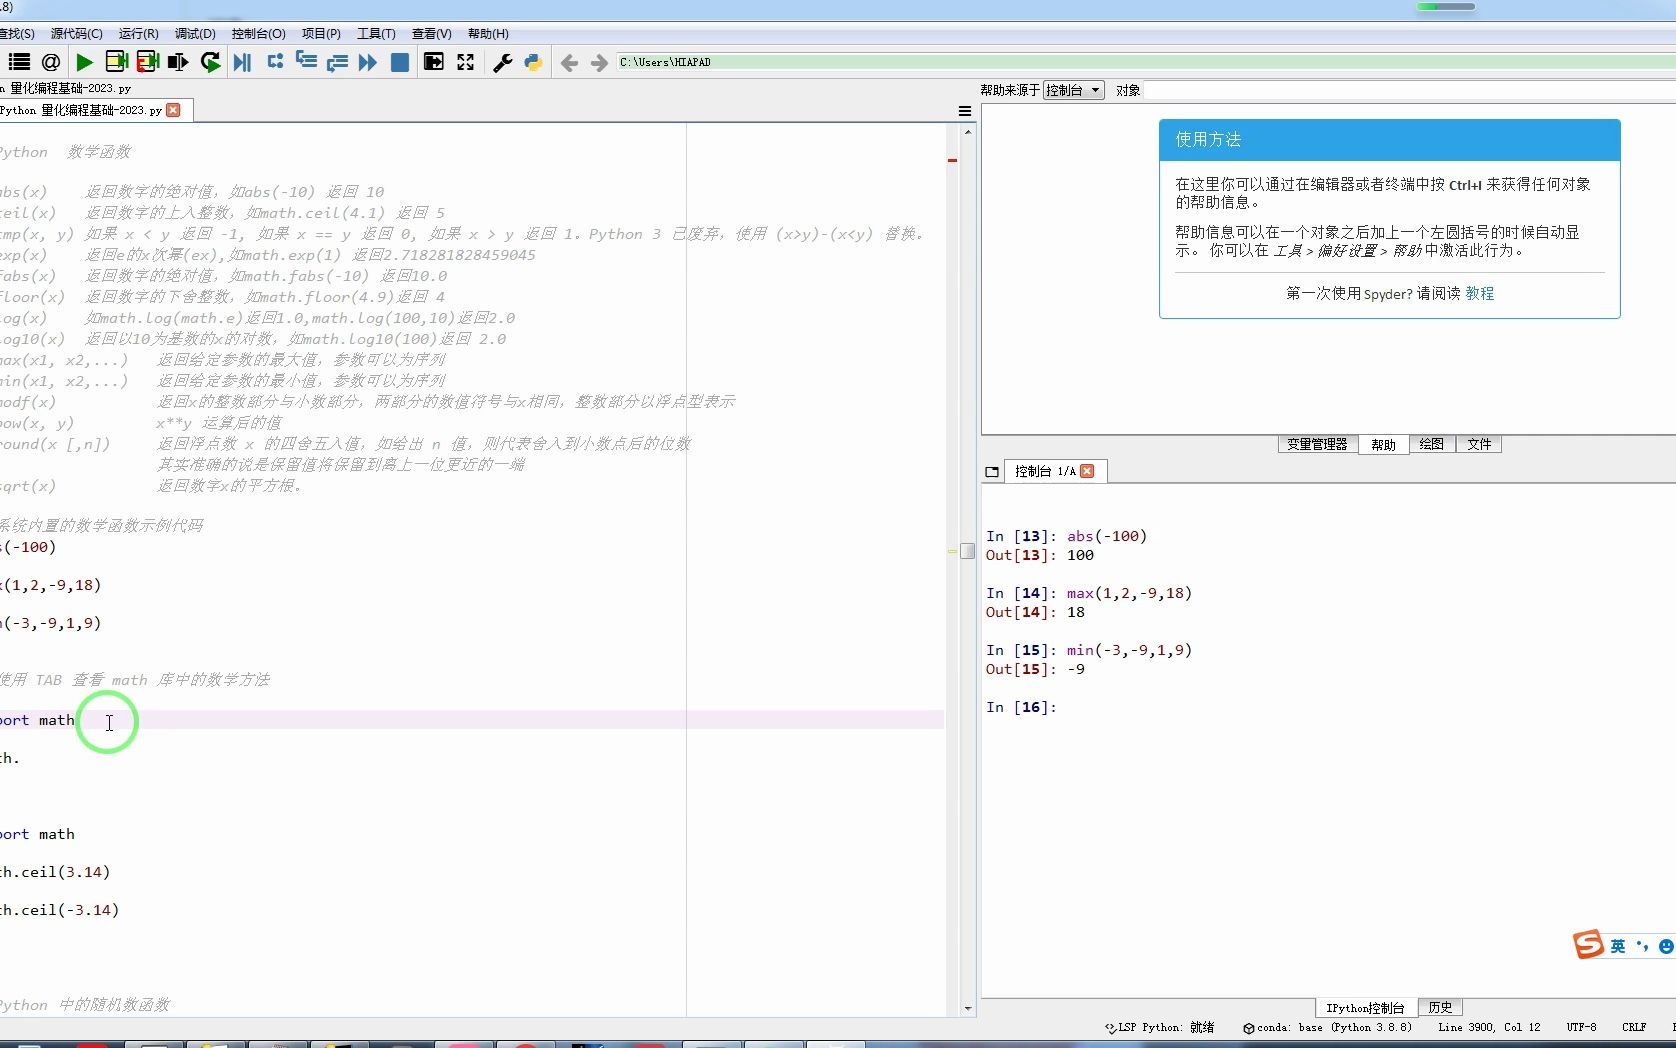Viewport: 1676px width, 1048px height.
Task: Click the Sogou input method S icon
Action: point(1588,944)
